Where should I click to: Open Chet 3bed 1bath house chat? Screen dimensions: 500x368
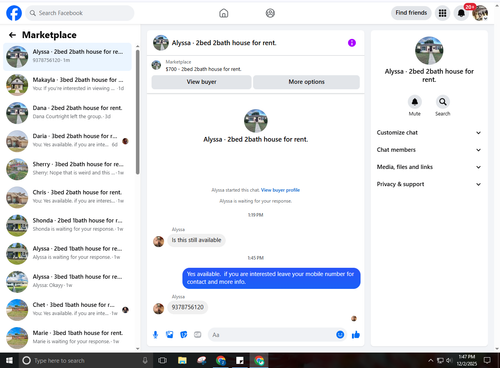pyautogui.click(x=67, y=310)
